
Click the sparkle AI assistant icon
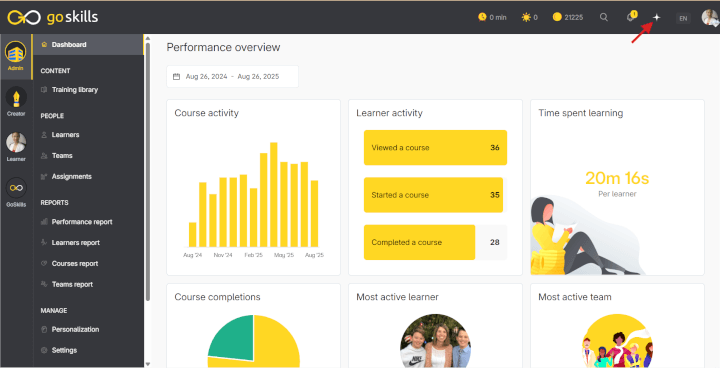click(657, 17)
